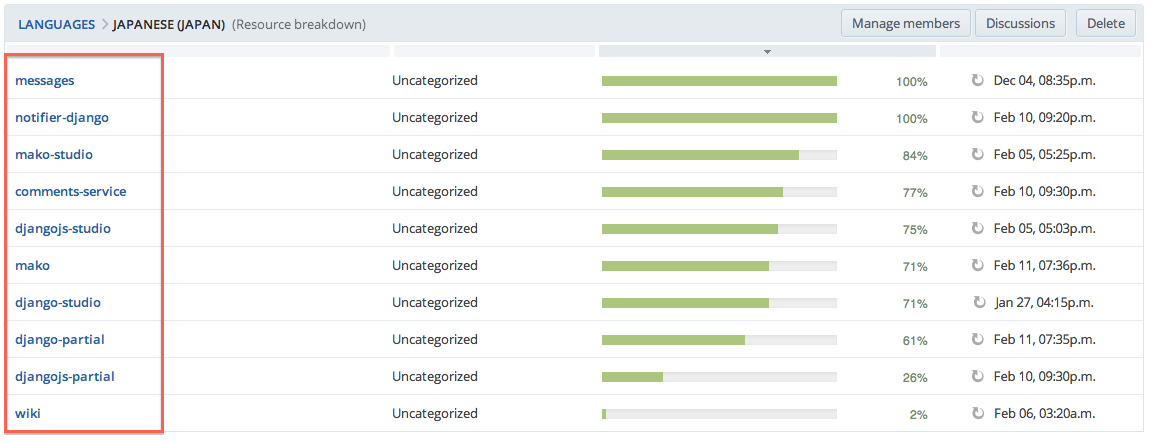Click refresh icon in django-studio row

[979, 303]
